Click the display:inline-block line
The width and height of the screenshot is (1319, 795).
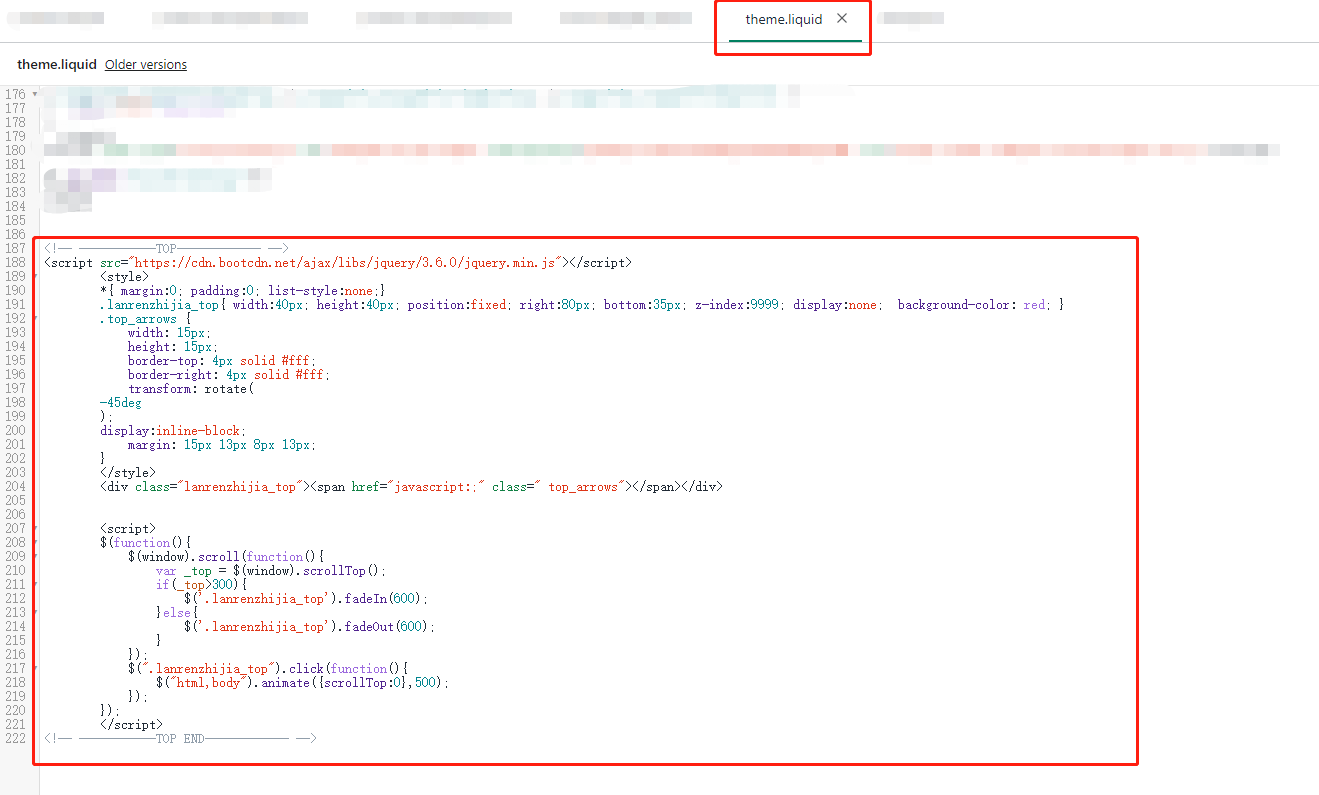pyautogui.click(x=173, y=430)
